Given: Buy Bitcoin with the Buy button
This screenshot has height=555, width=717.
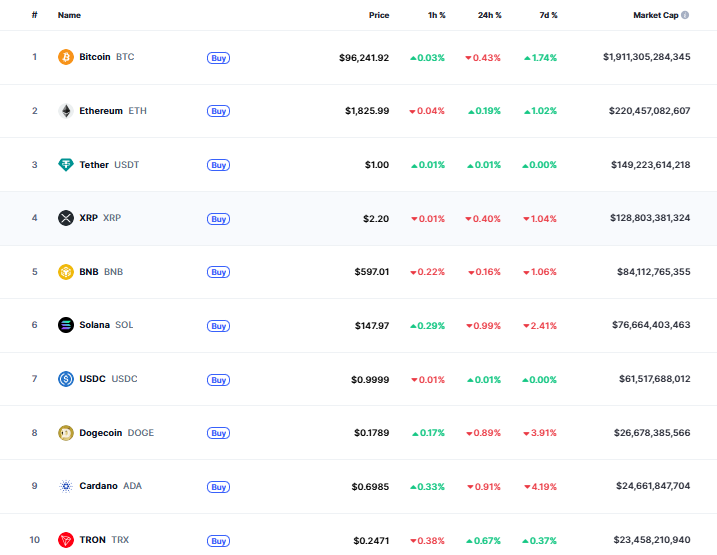Looking at the screenshot, I should 219,58.
